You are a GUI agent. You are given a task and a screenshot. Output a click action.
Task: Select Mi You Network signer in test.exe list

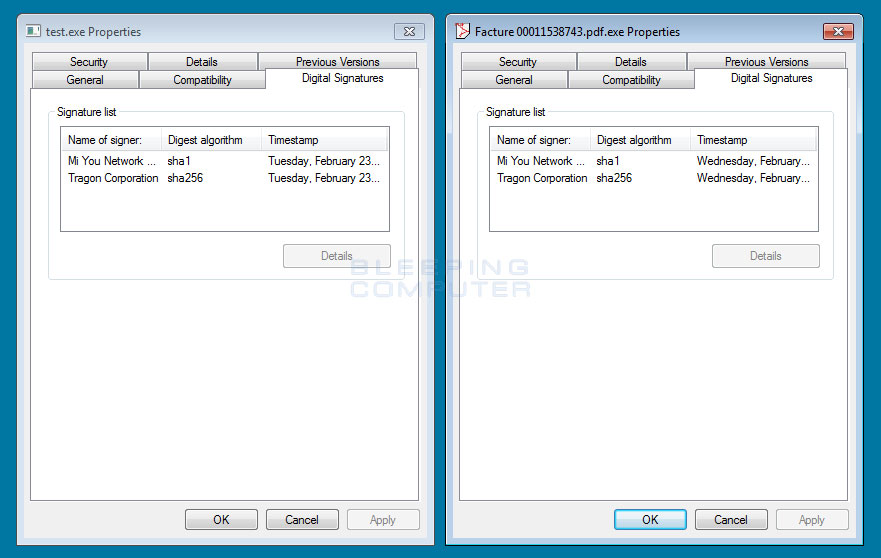pyautogui.click(x=112, y=161)
